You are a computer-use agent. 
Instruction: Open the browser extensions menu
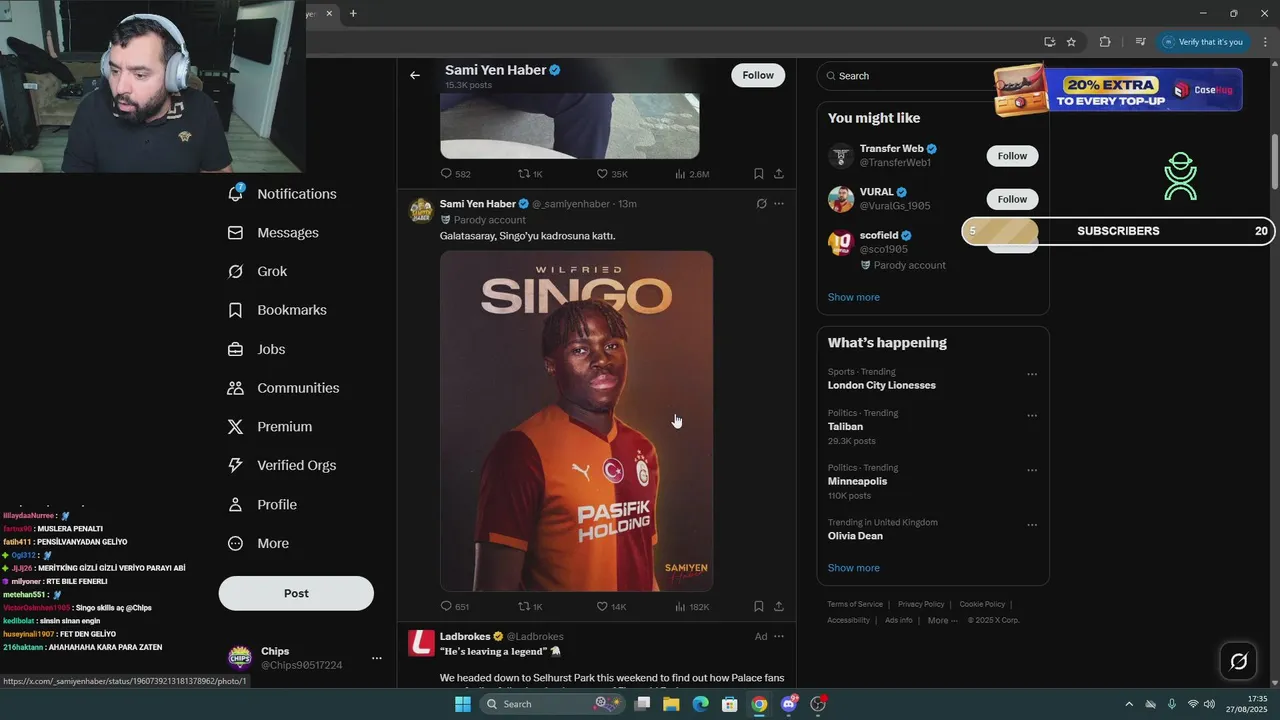tap(1105, 42)
